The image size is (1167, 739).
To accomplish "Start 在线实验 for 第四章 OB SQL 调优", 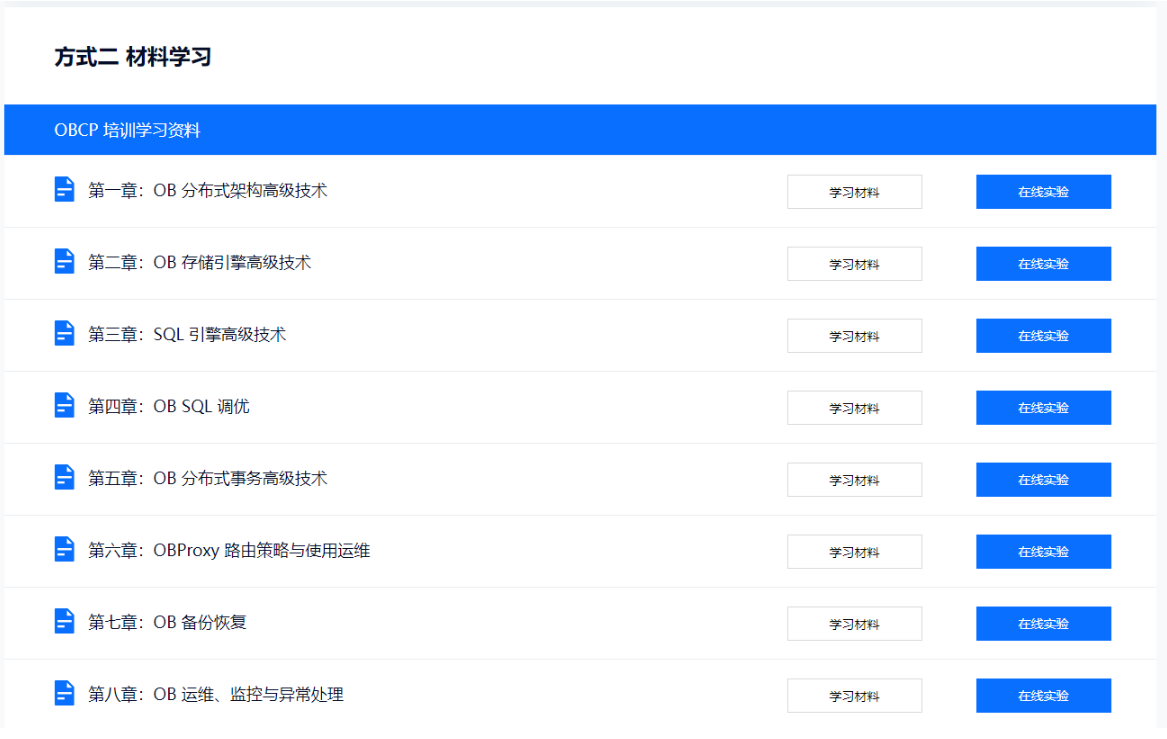I will point(1043,407).
